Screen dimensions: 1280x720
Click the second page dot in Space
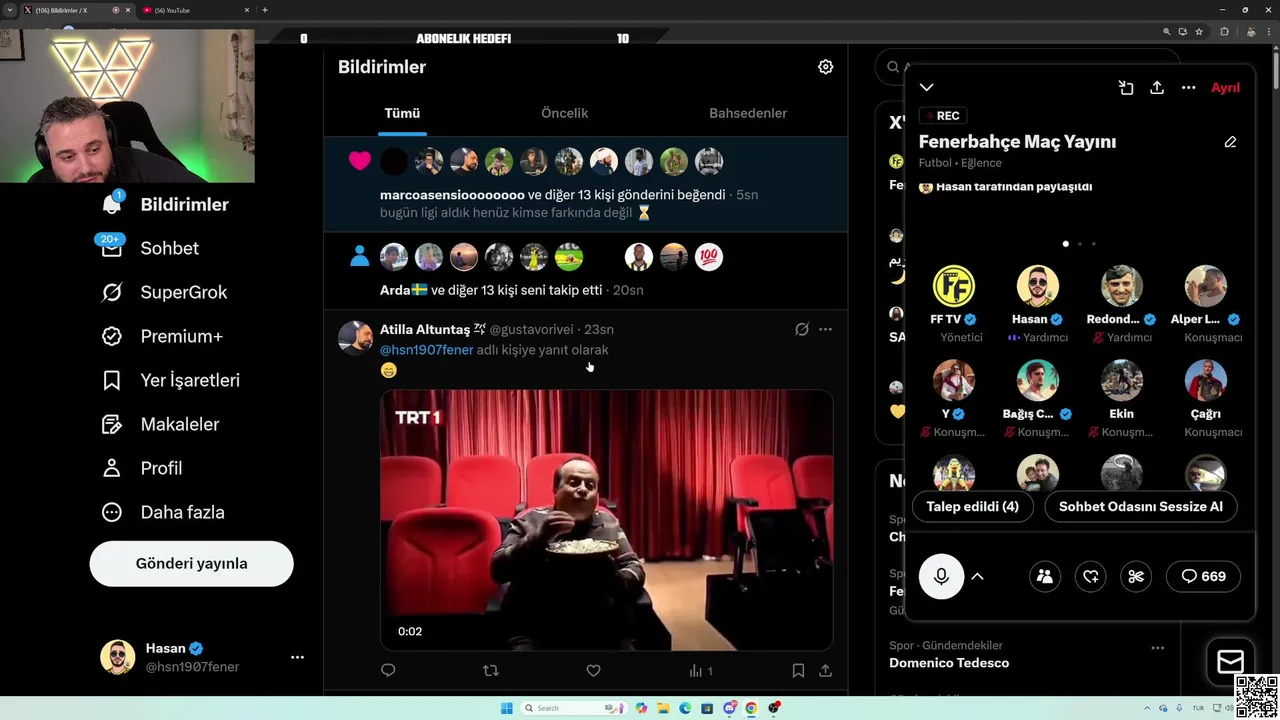(1079, 244)
